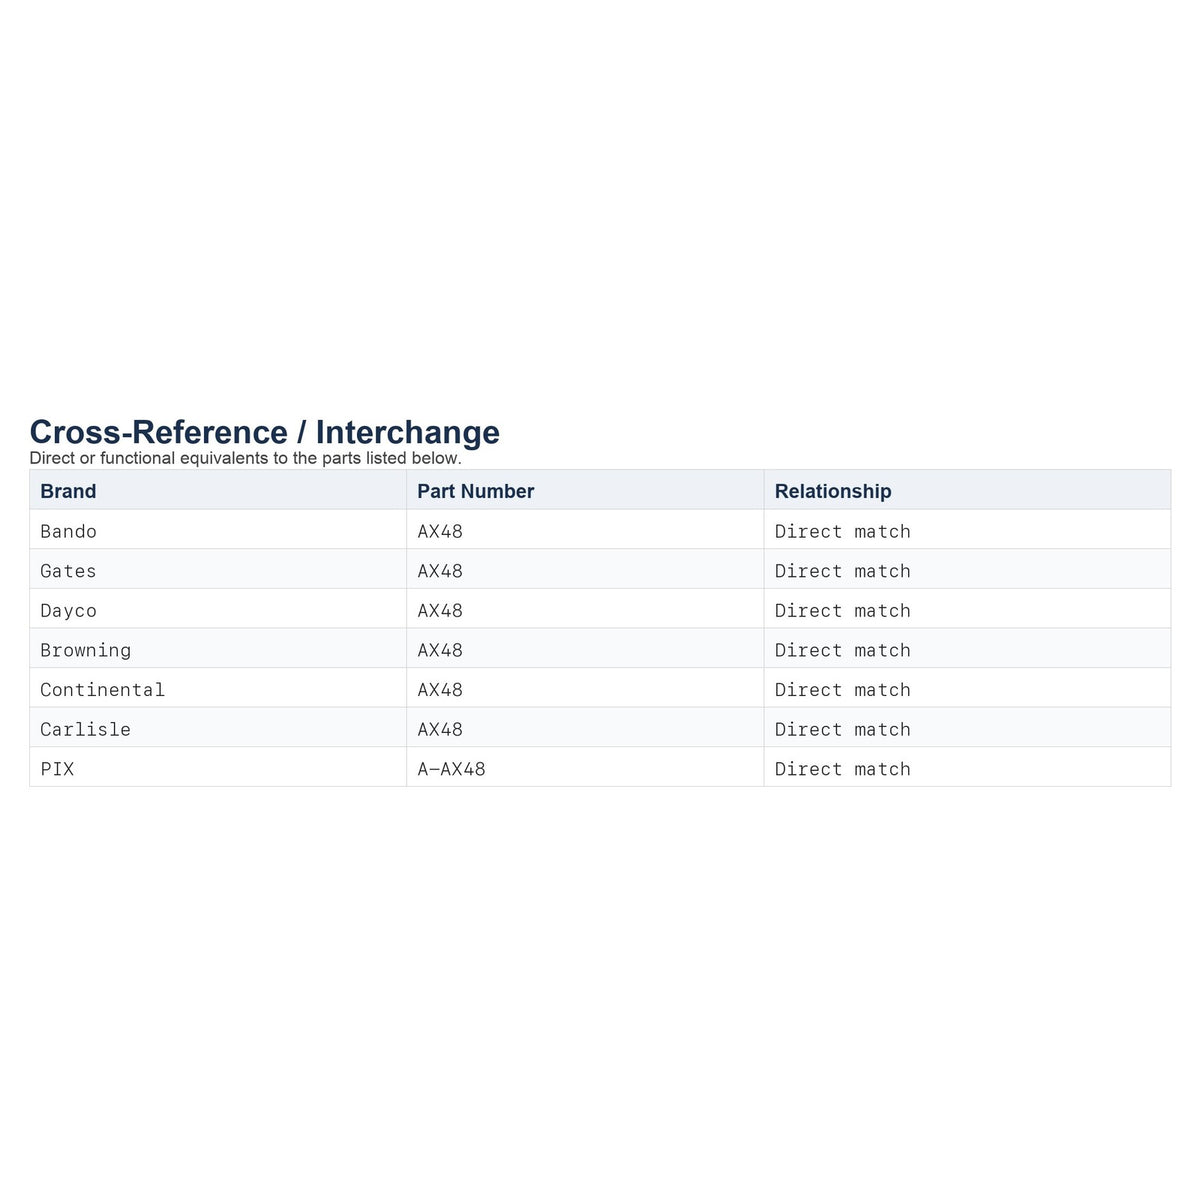Click the AX48 part number for Browning
Image resolution: width=1200 pixels, height=1200 pixels.
point(440,650)
